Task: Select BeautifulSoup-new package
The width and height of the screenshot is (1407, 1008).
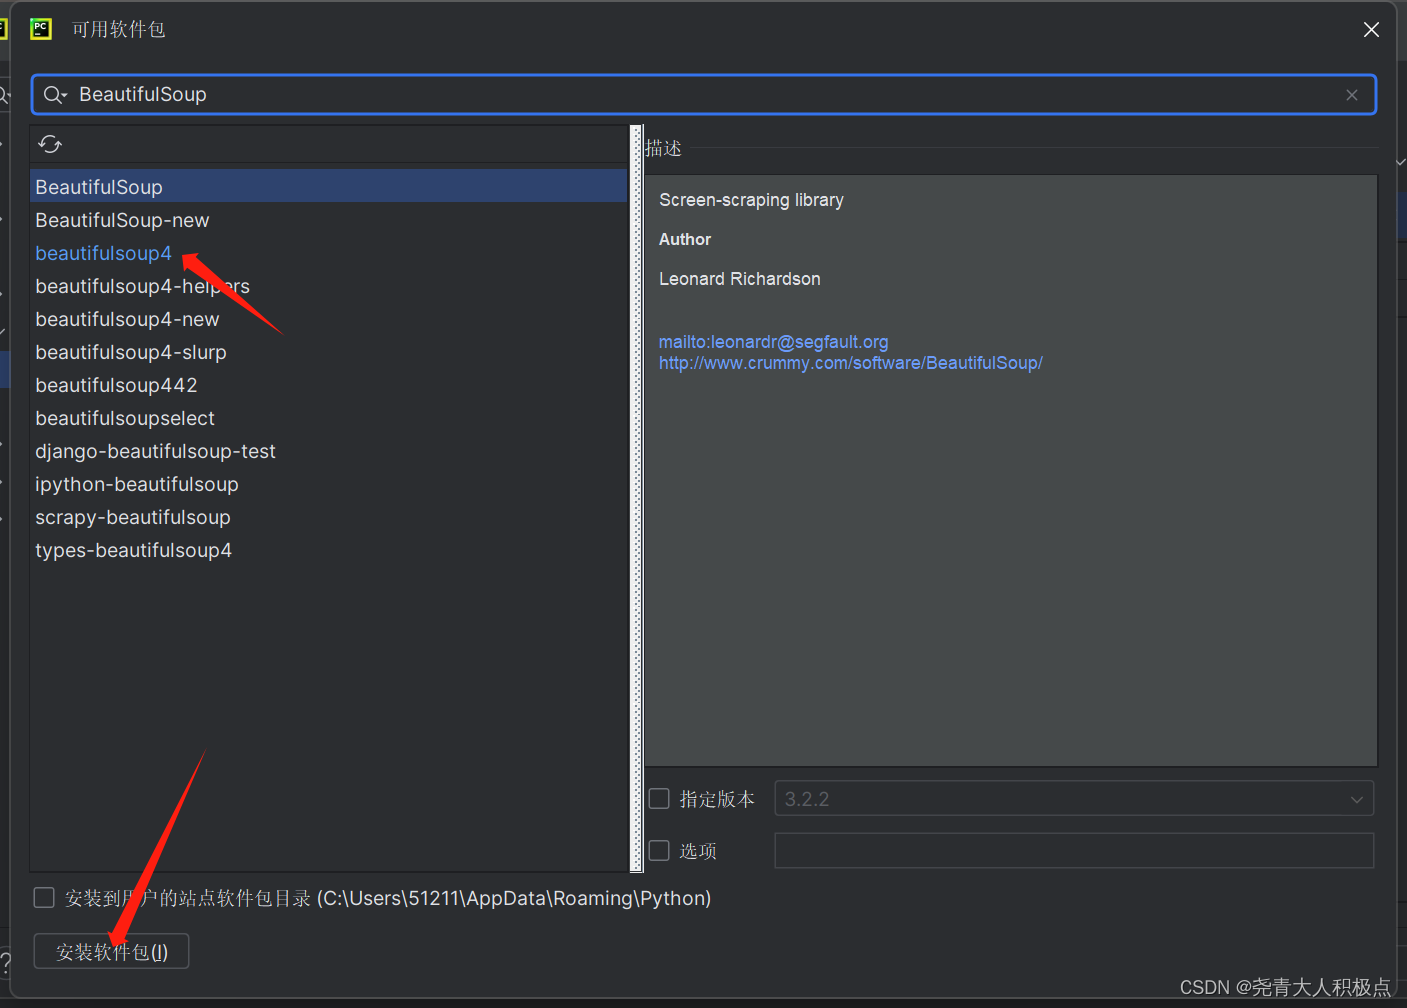Action: [x=329, y=220]
